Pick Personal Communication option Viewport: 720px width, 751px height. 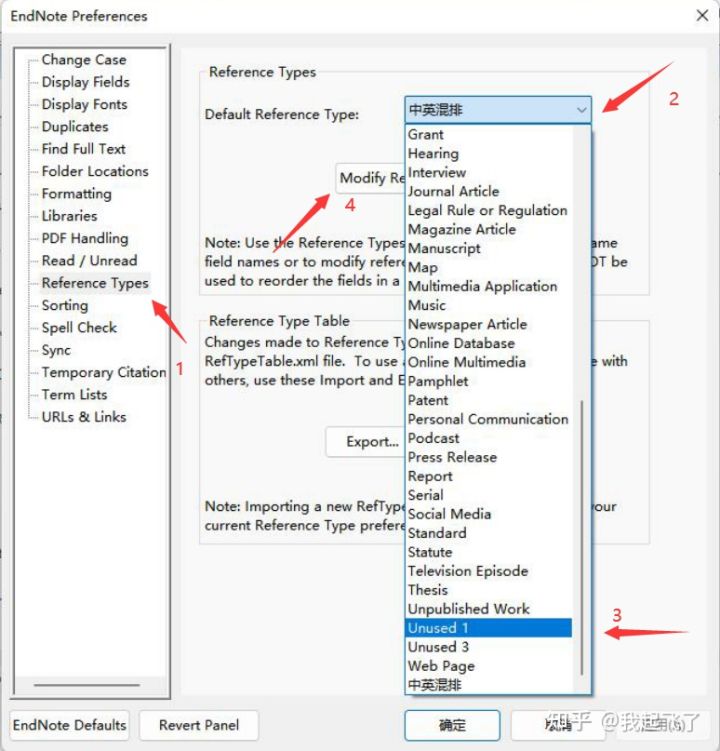point(489,419)
